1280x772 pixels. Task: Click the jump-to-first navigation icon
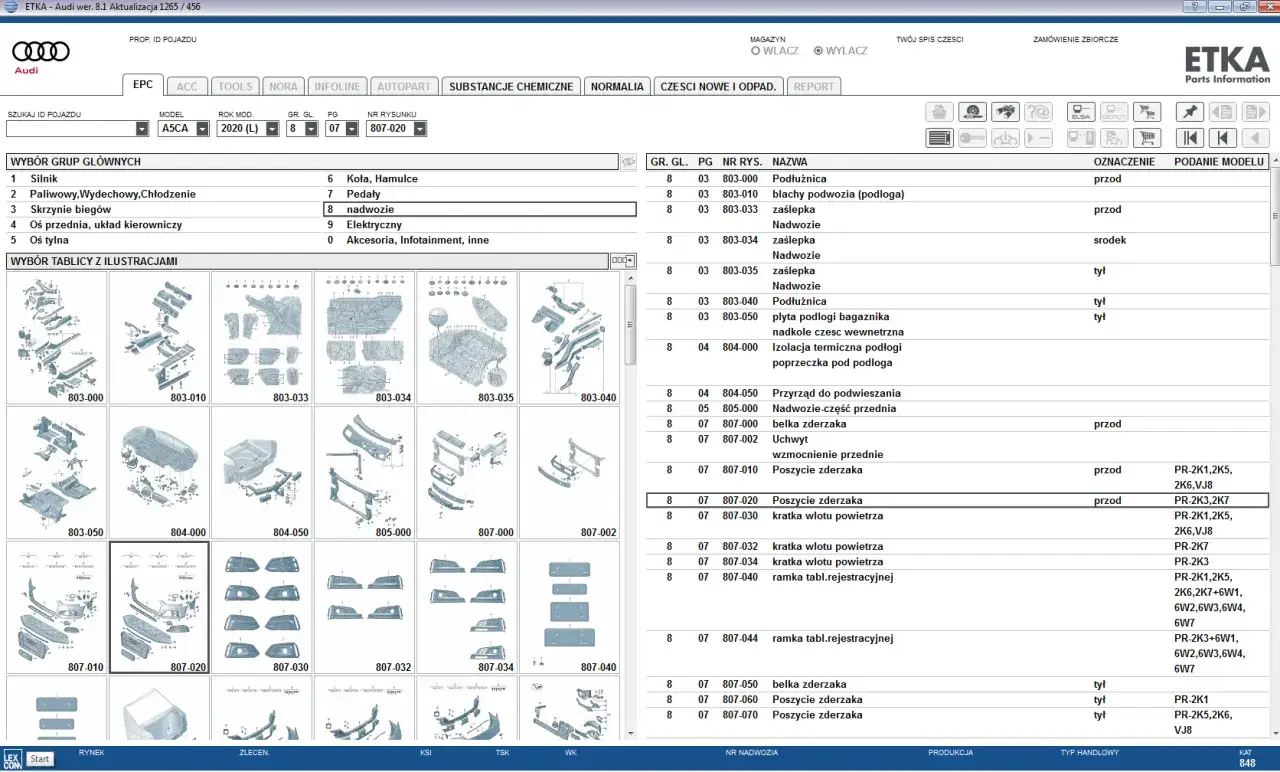[1188, 138]
